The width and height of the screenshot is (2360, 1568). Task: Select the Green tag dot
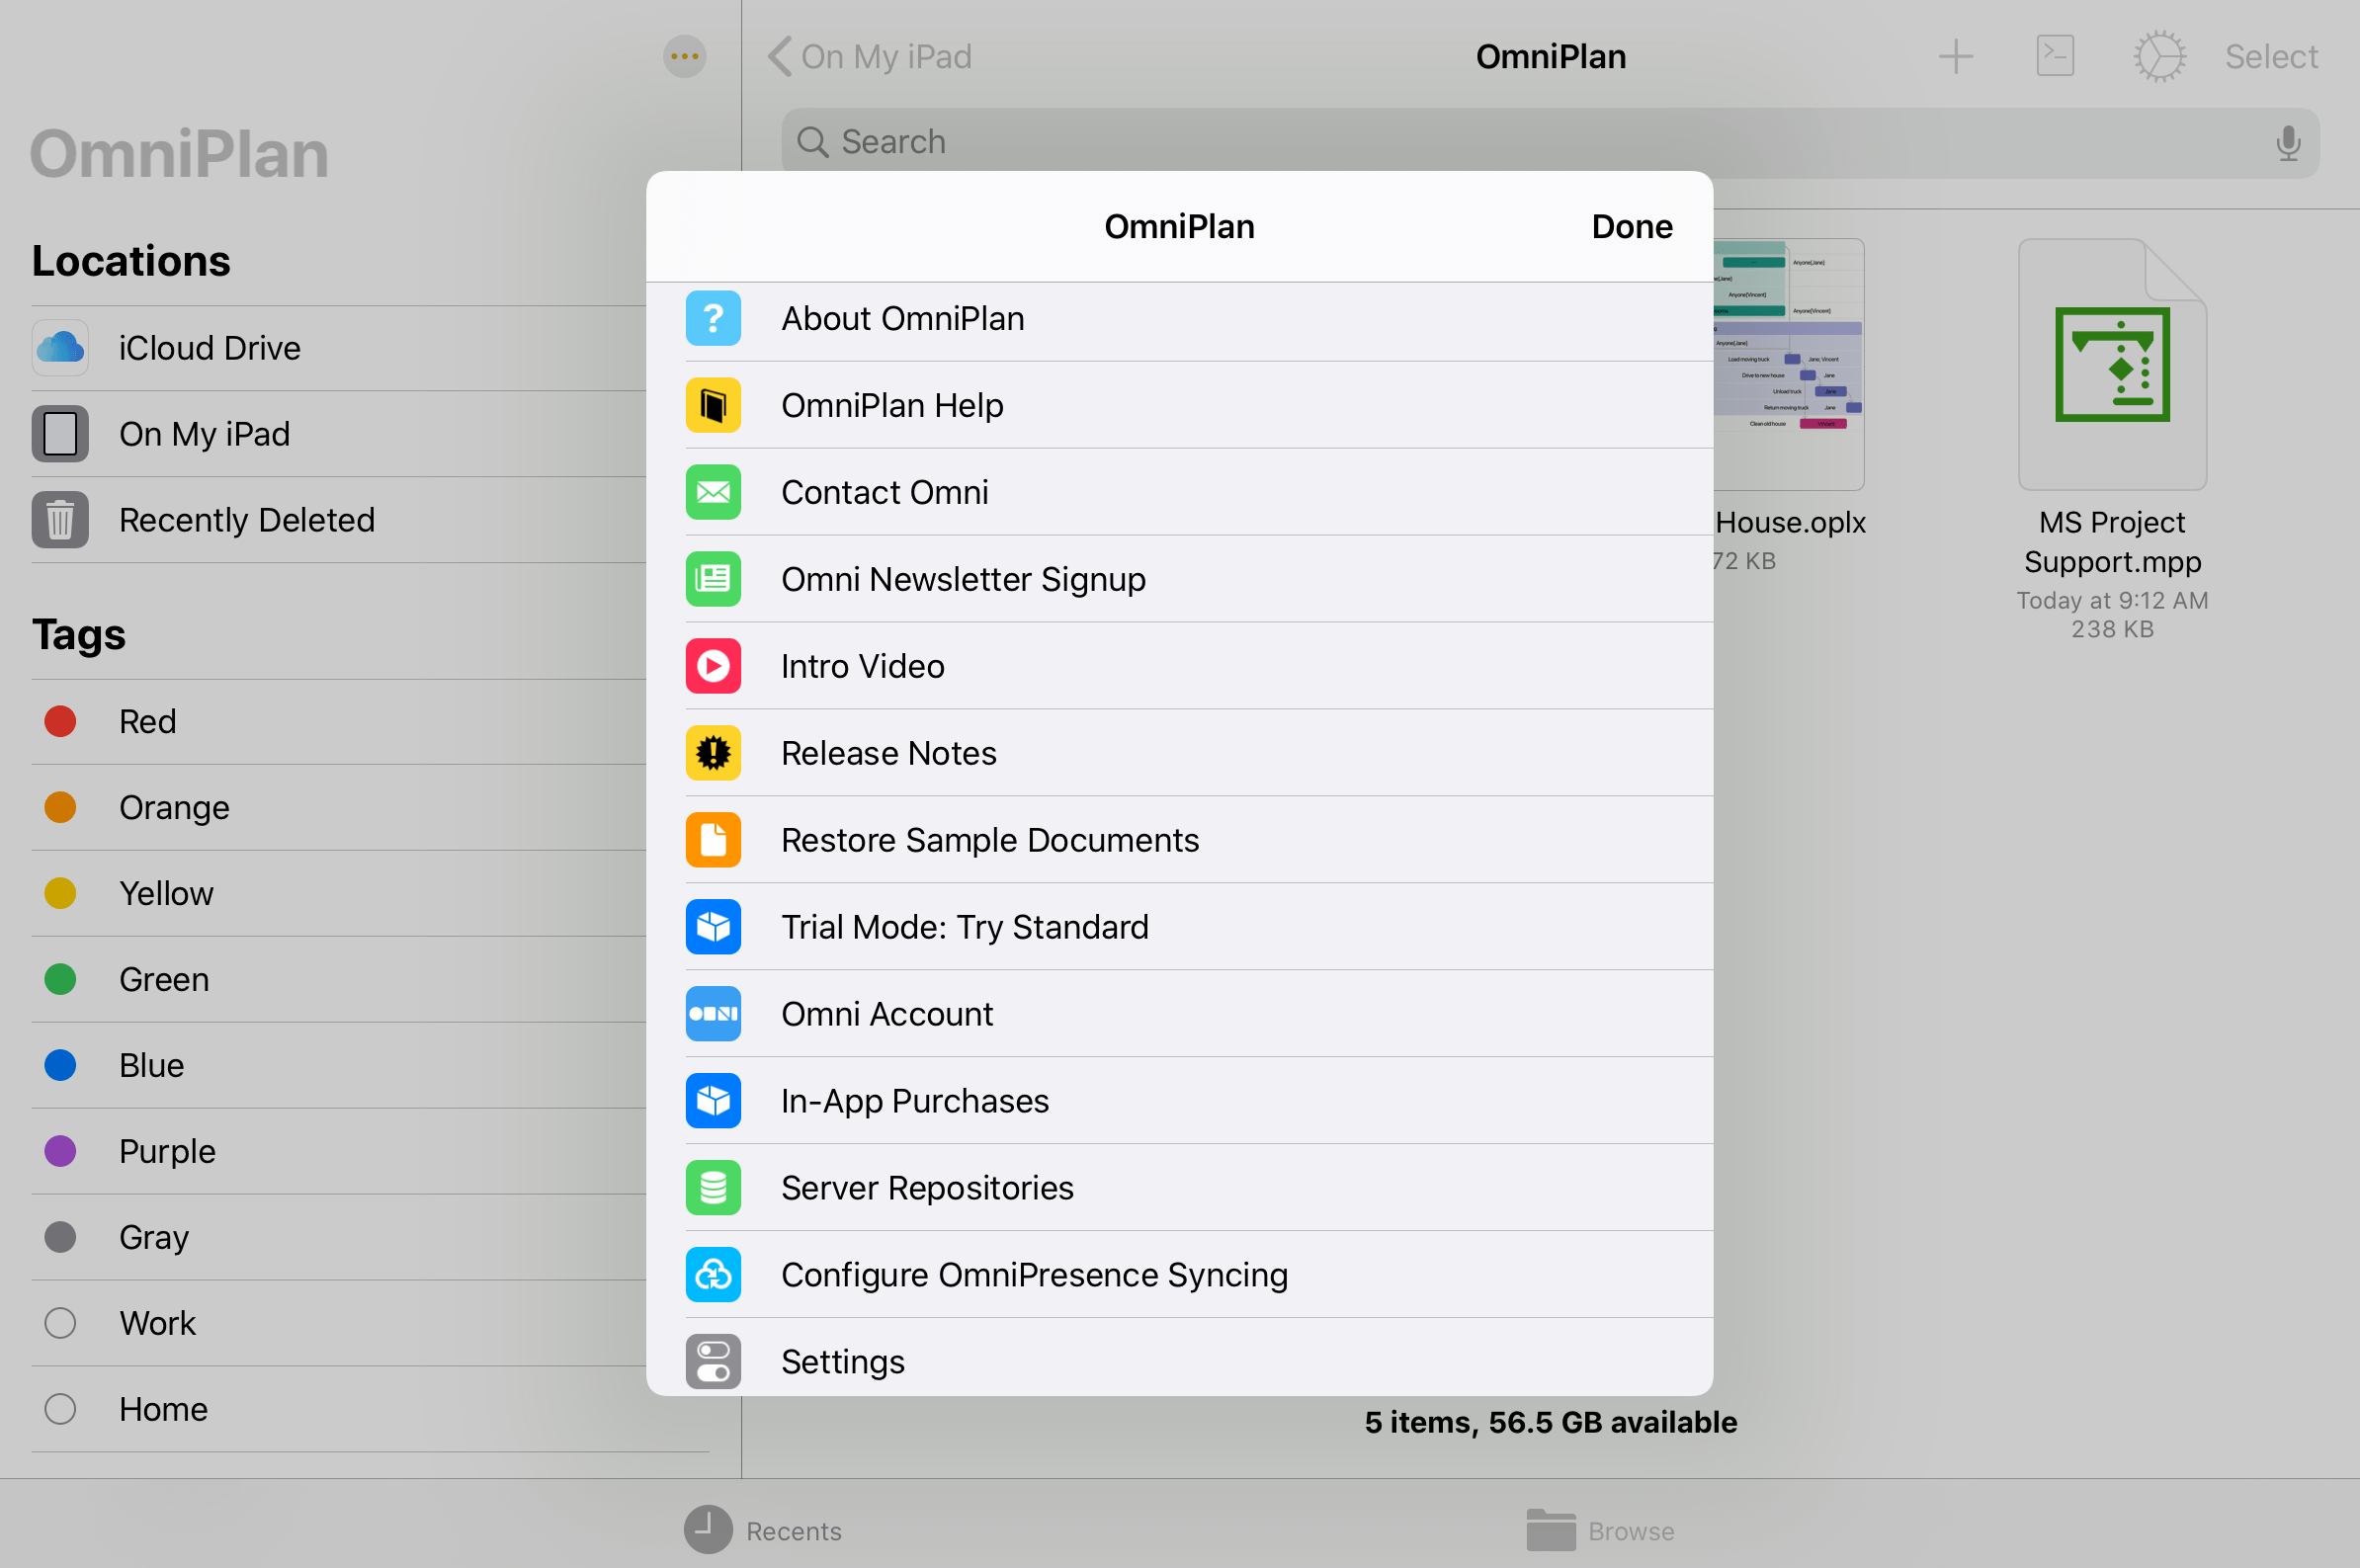pyautogui.click(x=60, y=979)
